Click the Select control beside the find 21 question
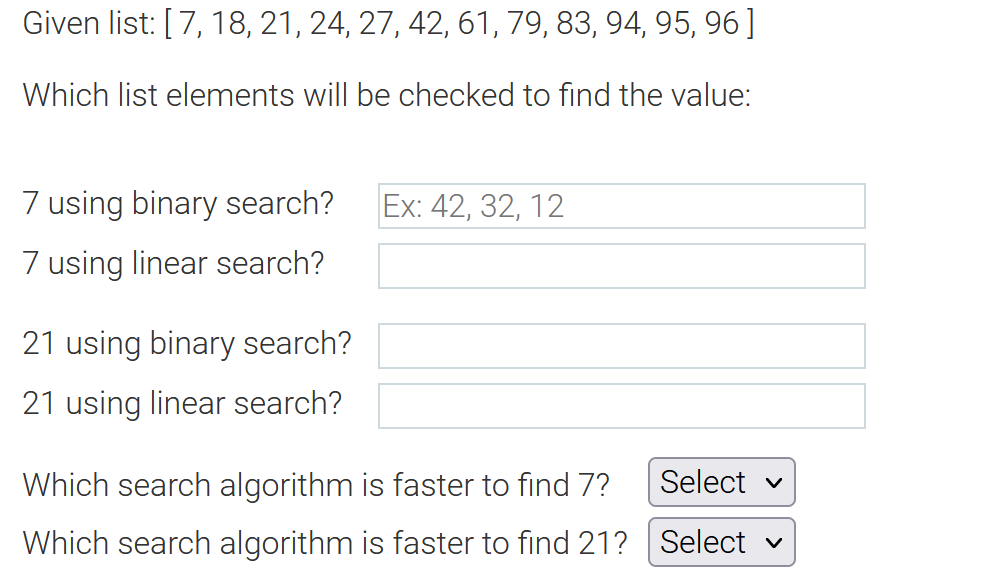This screenshot has height=577, width=1003. click(x=721, y=542)
